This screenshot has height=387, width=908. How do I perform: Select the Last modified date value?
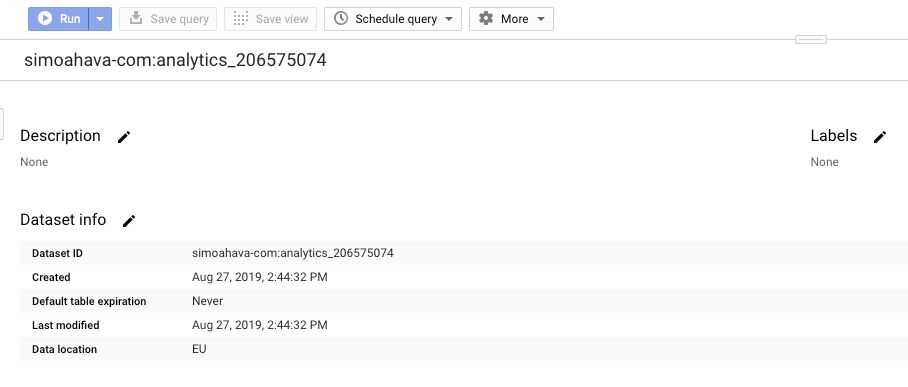coord(259,325)
